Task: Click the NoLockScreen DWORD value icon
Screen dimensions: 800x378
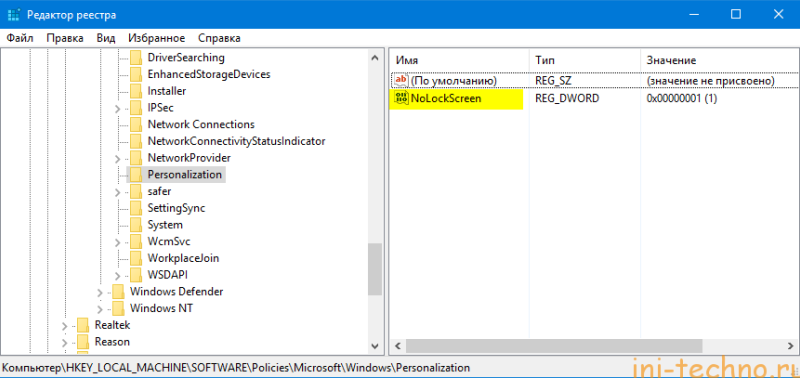Action: (402, 98)
